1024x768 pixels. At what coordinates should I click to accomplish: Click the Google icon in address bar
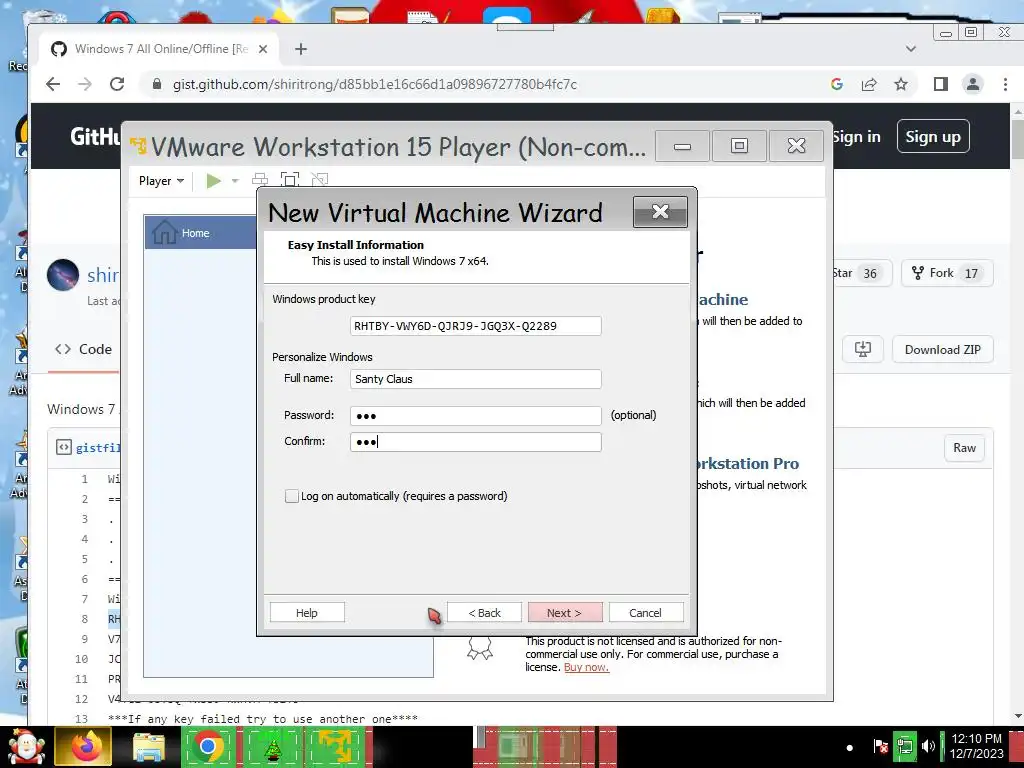[837, 84]
